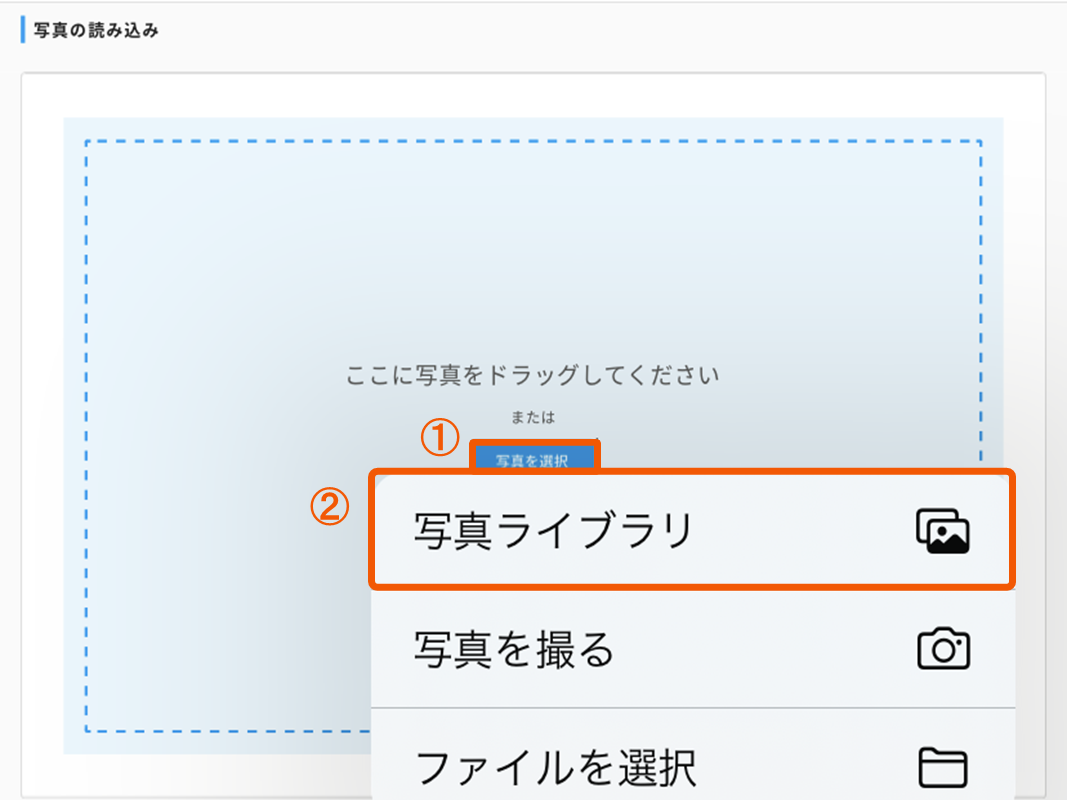Select the 写真を撮る menu entry
Viewport: 1067px width, 800px height.
point(514,650)
